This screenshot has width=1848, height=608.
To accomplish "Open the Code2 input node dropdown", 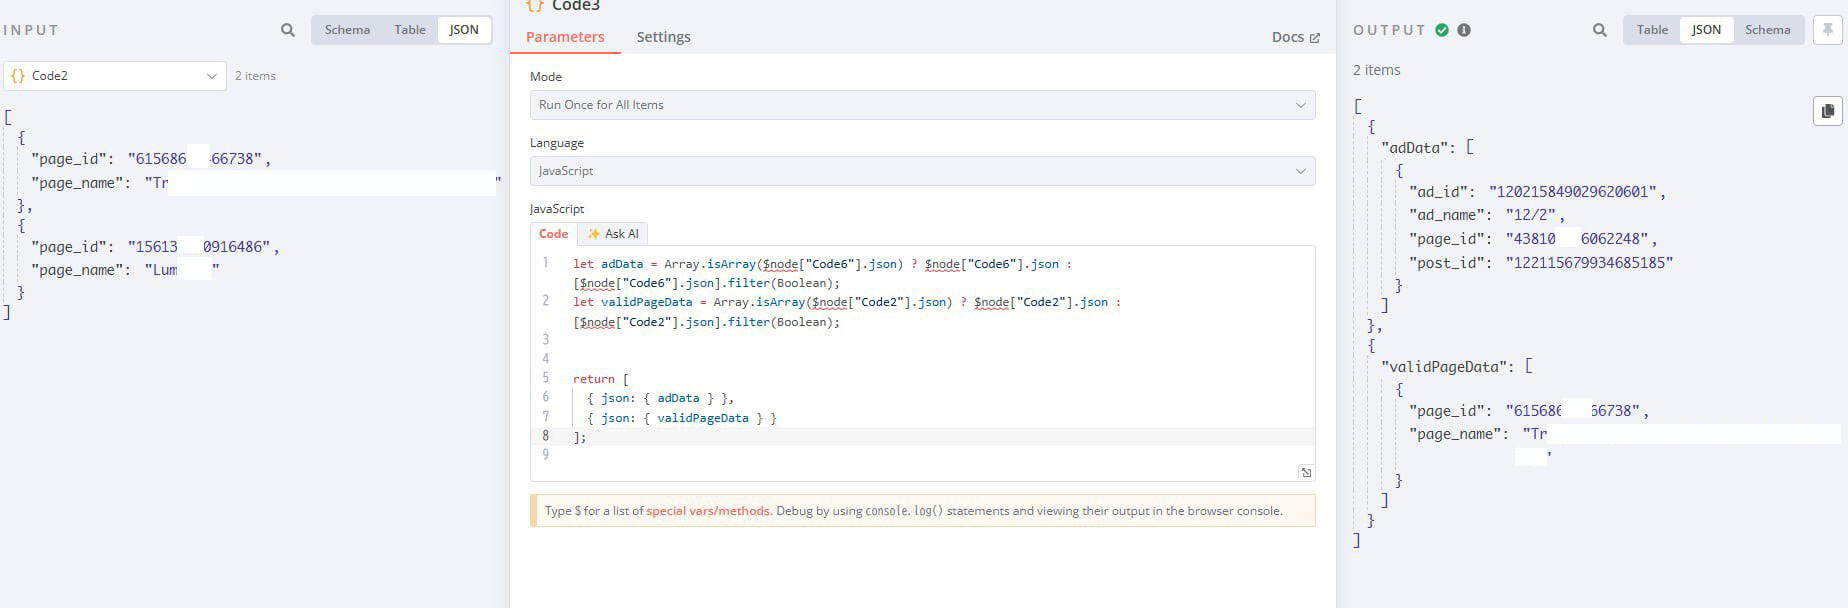I will (115, 76).
